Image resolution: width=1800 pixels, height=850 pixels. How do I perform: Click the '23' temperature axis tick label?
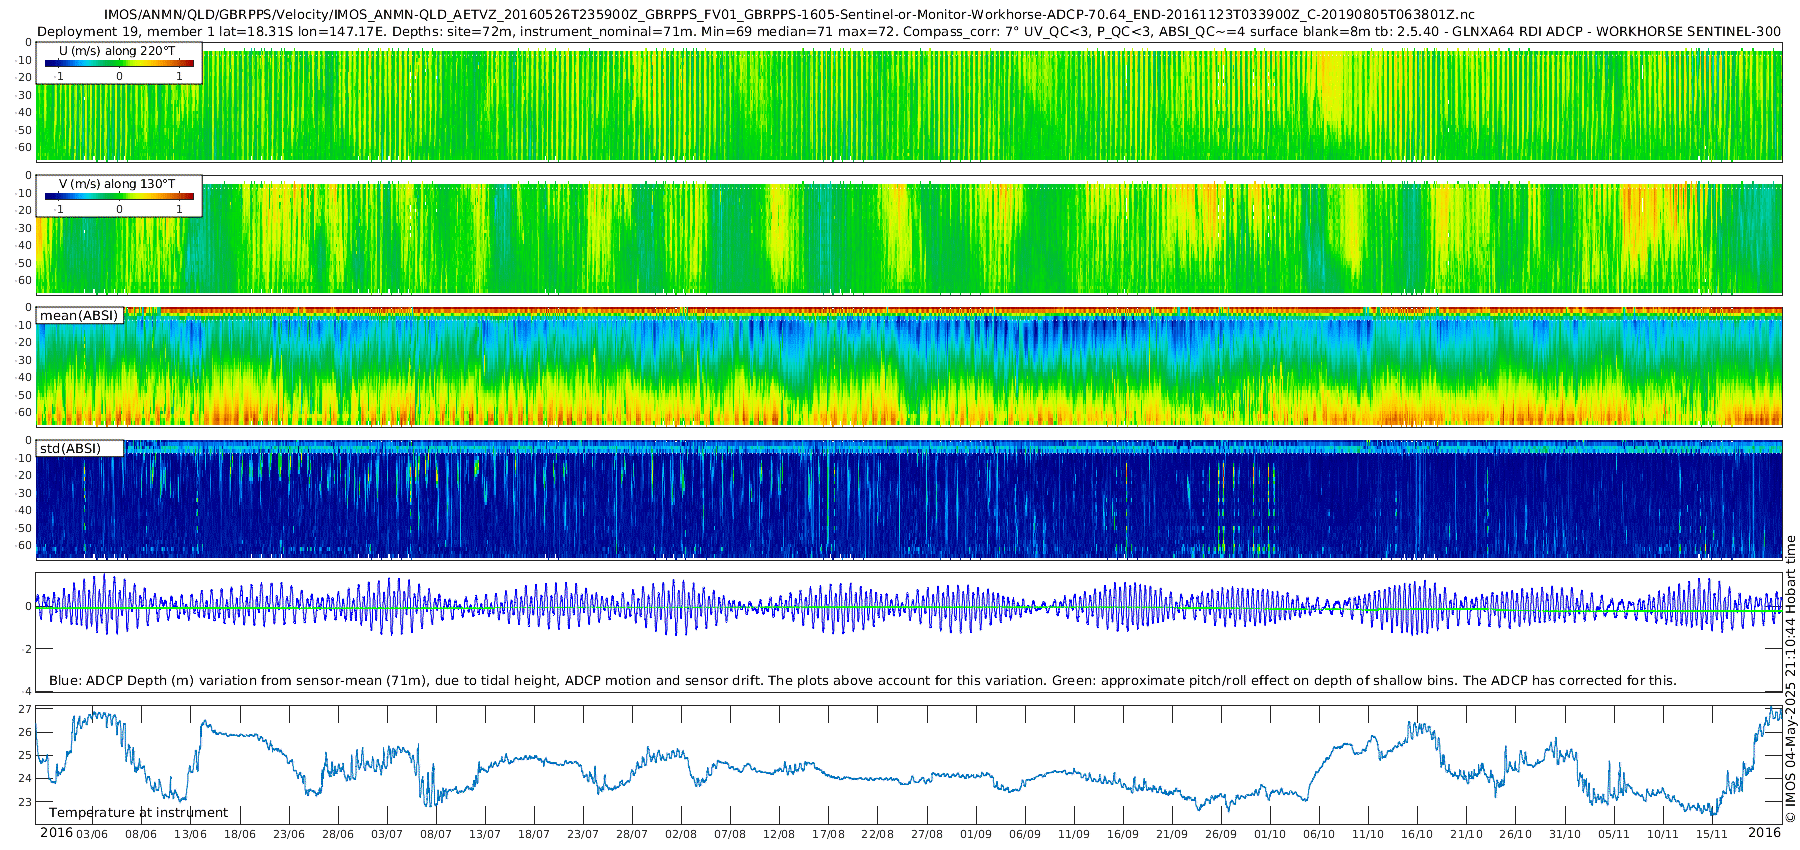(x=26, y=802)
